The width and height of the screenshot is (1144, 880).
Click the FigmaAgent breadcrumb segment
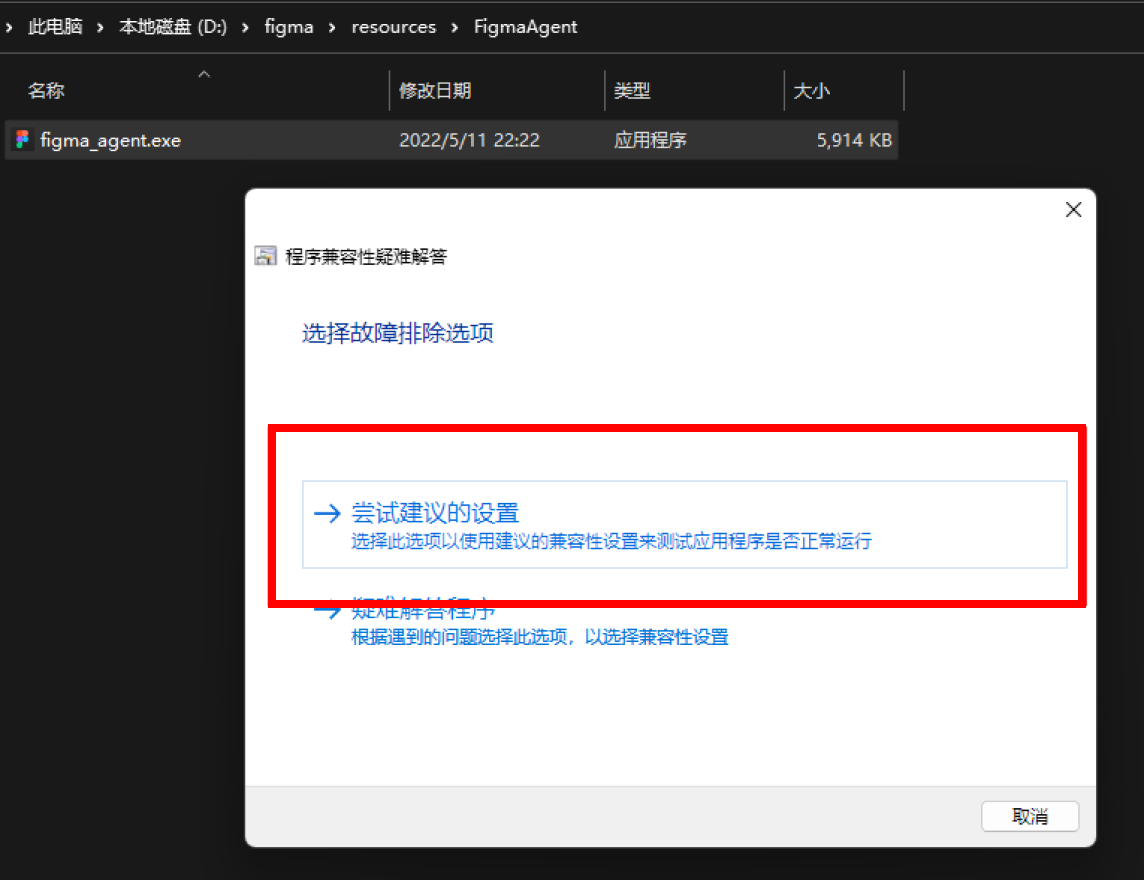525,27
